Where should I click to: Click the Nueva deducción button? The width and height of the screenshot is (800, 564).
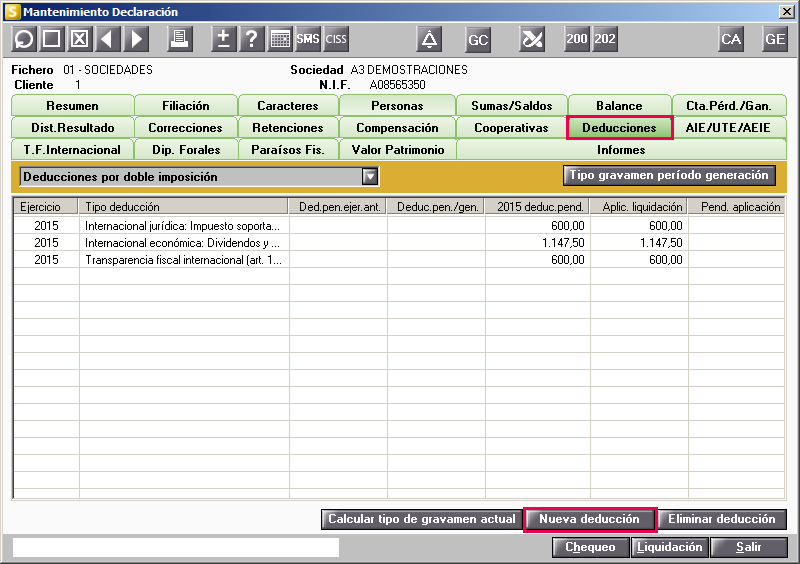point(589,519)
